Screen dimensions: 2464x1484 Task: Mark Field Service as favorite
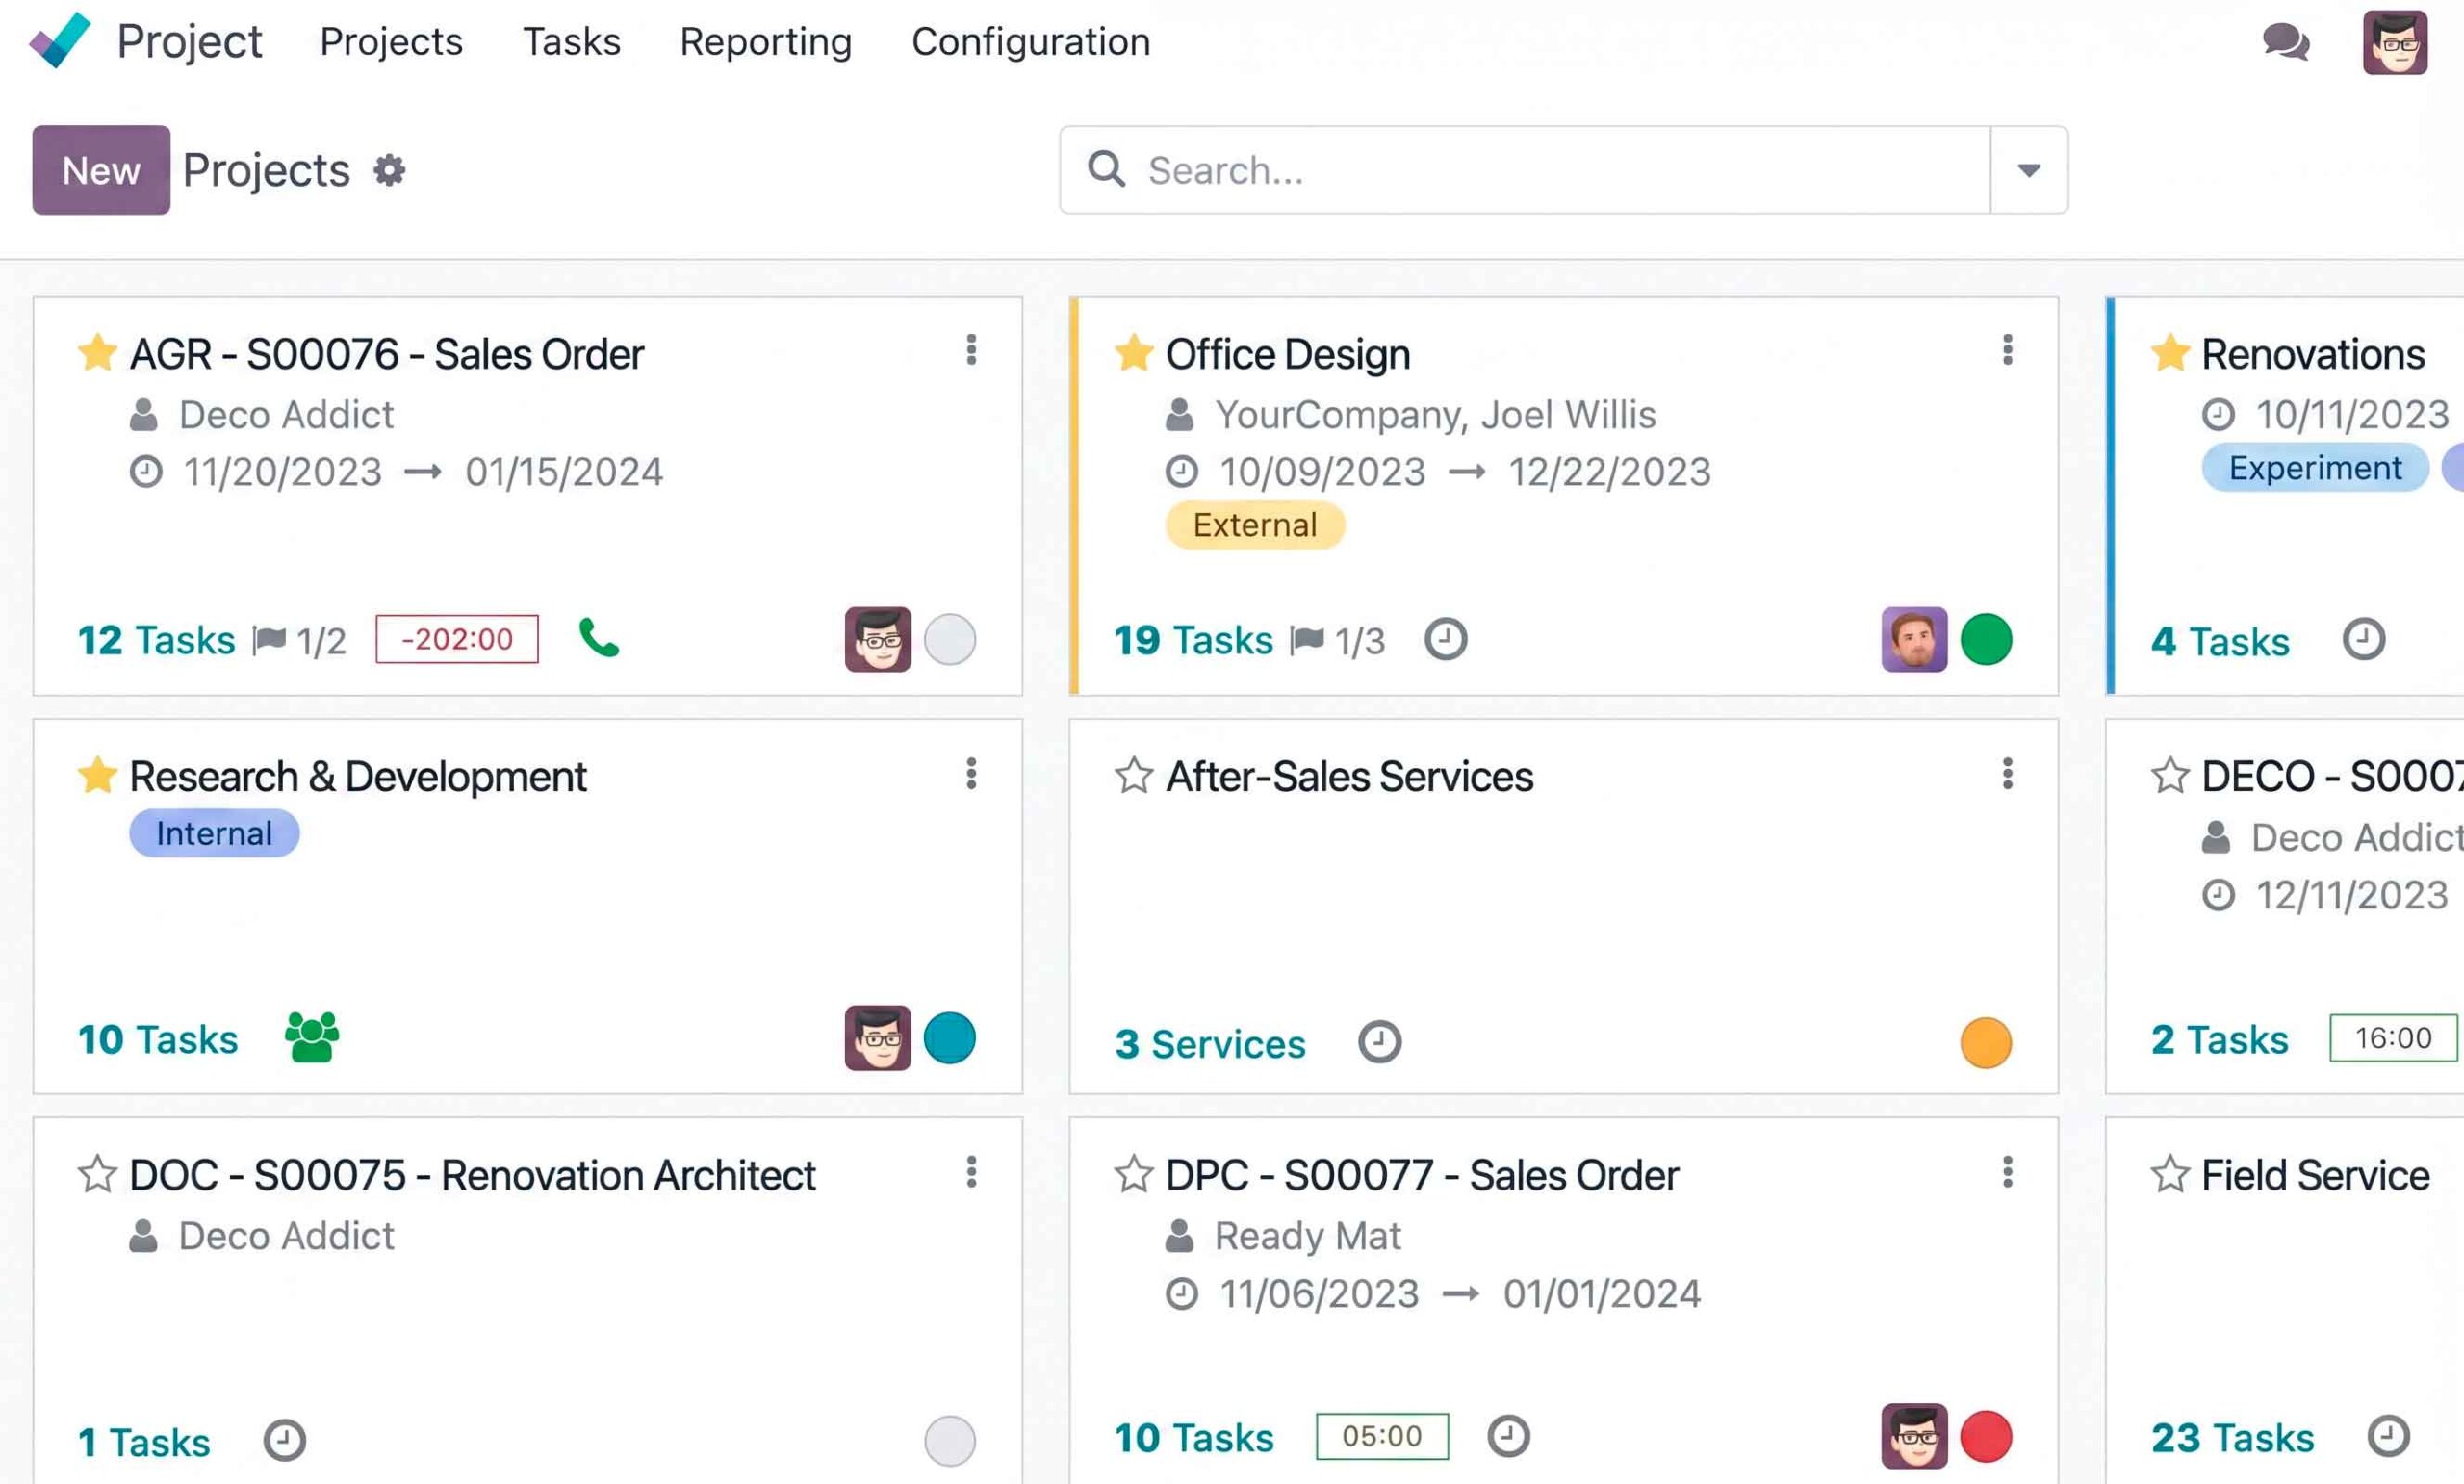2170,1174
